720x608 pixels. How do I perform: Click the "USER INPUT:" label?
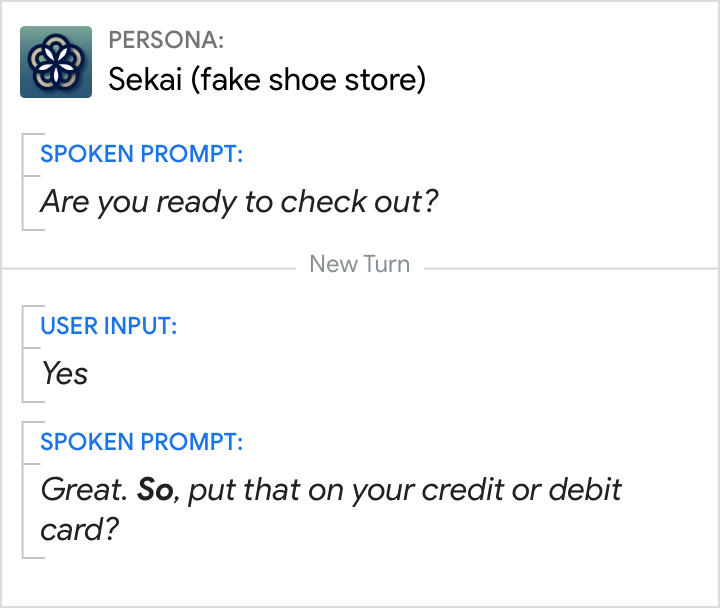click(108, 326)
